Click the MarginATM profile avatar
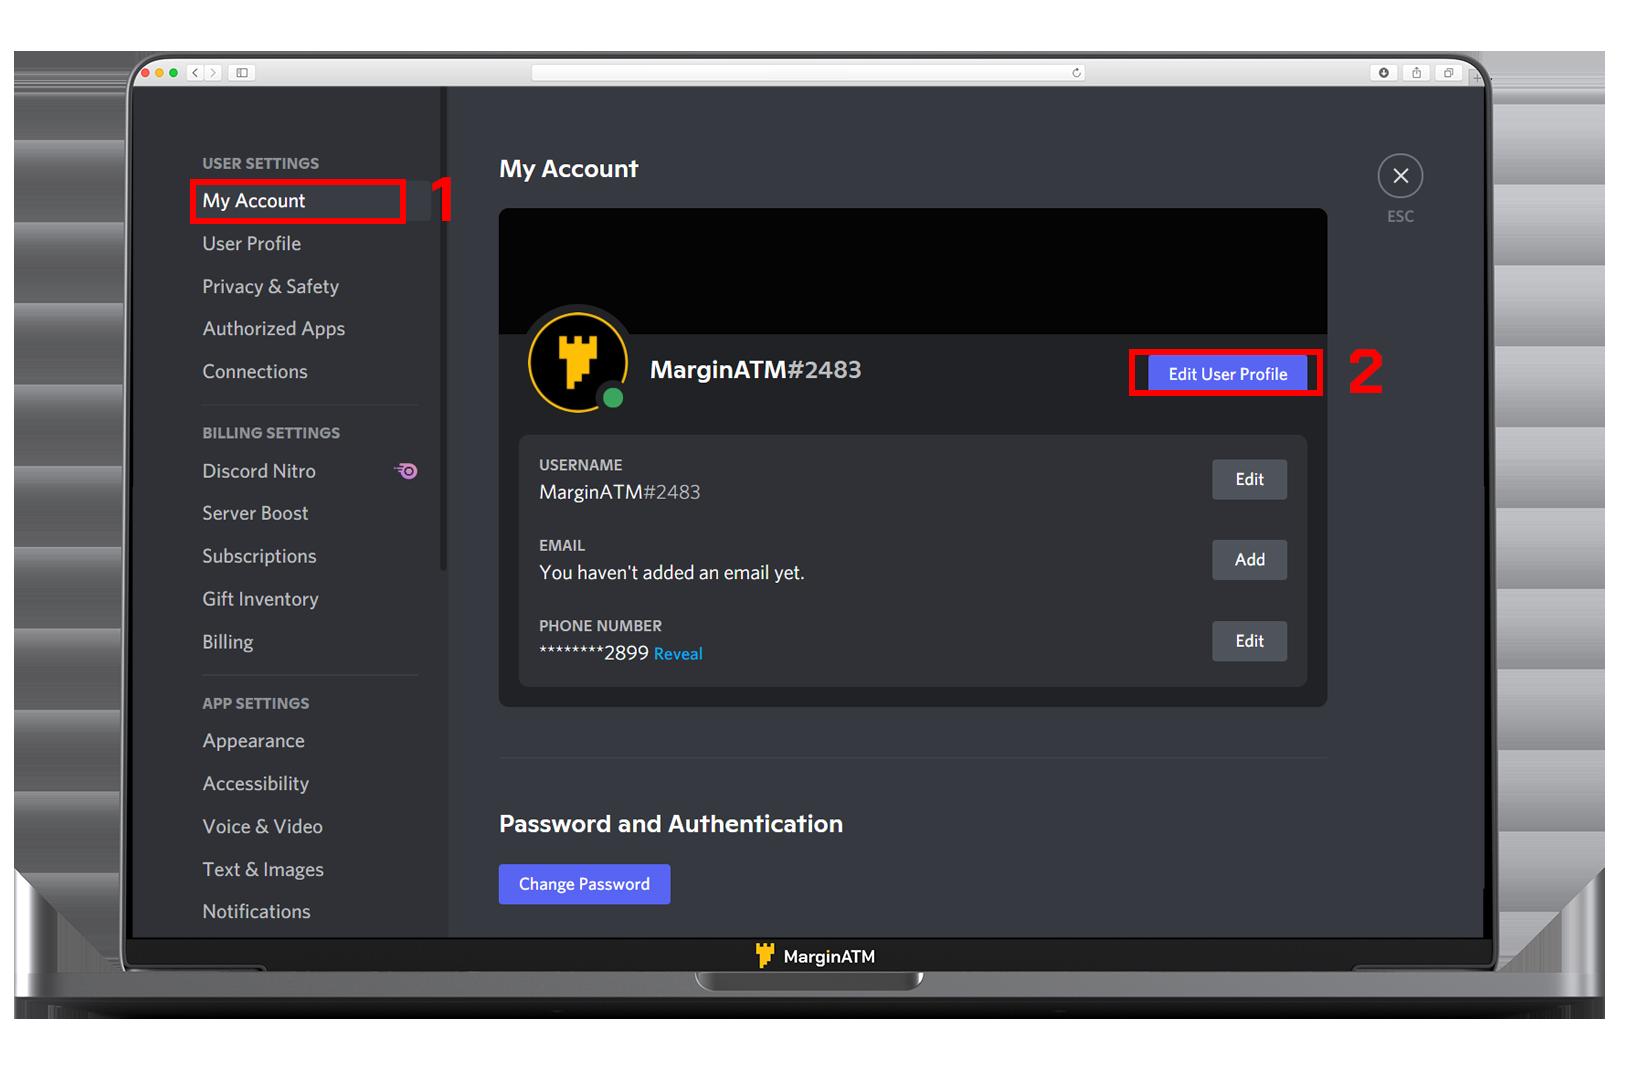 click(x=577, y=361)
